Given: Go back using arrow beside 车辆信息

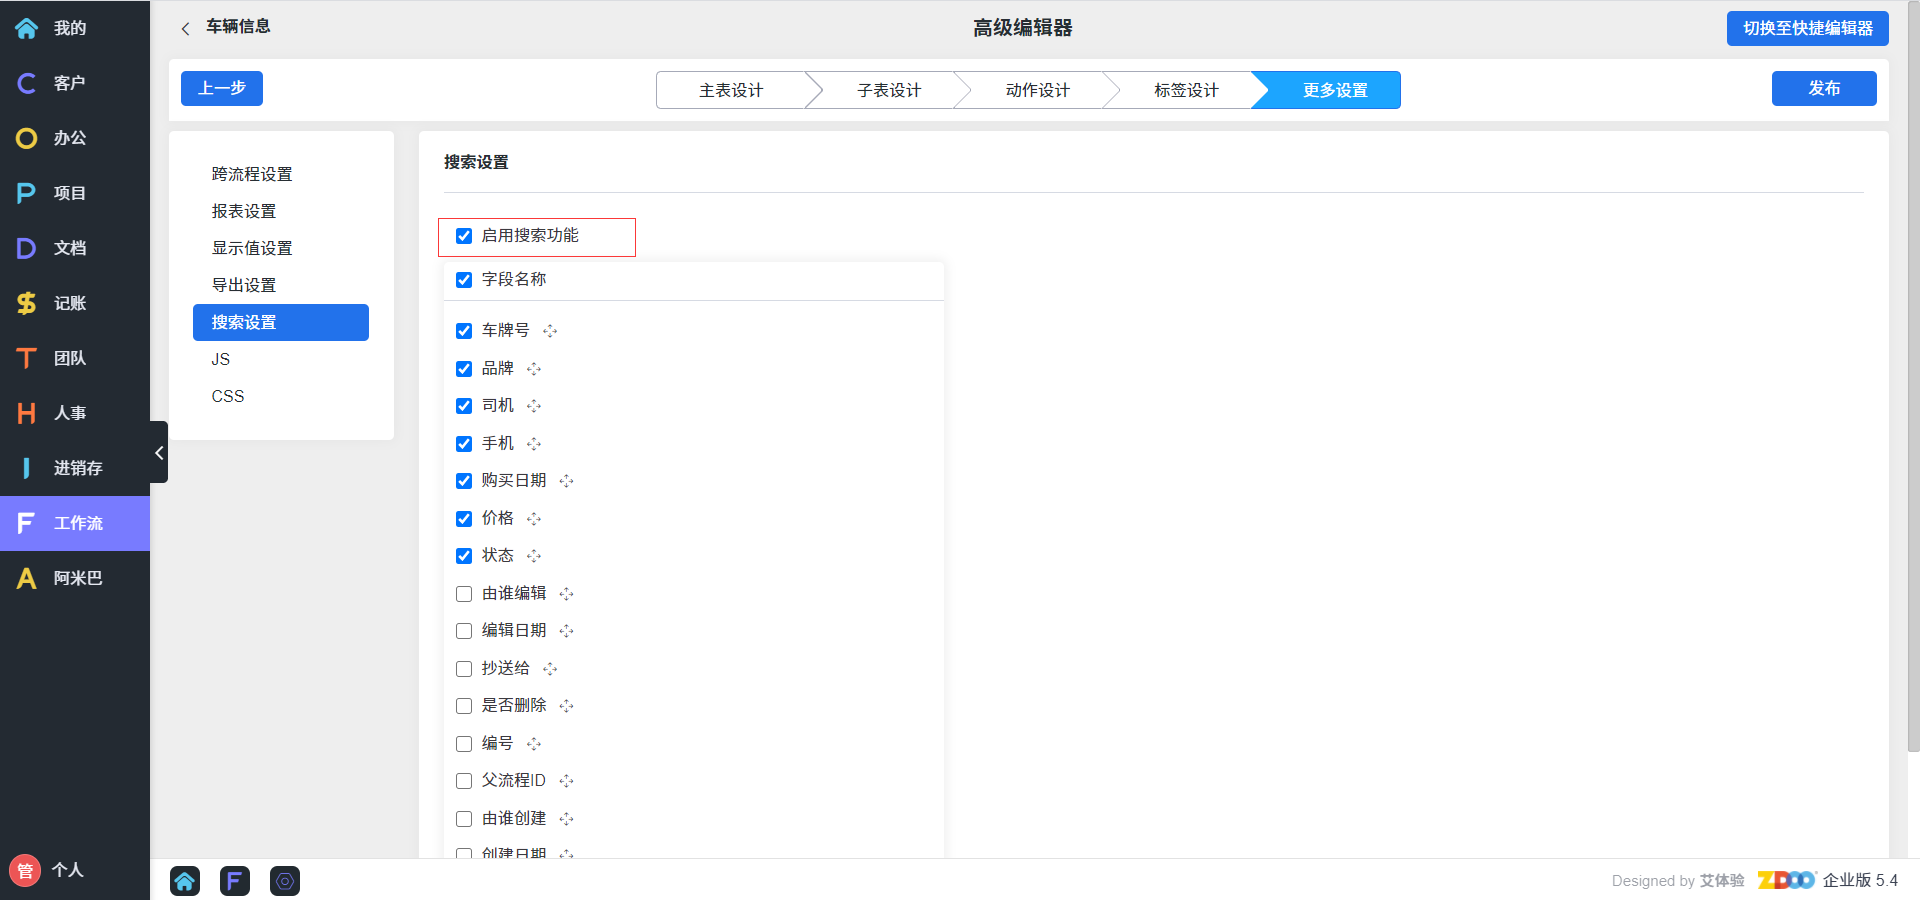Looking at the screenshot, I should coord(185,29).
